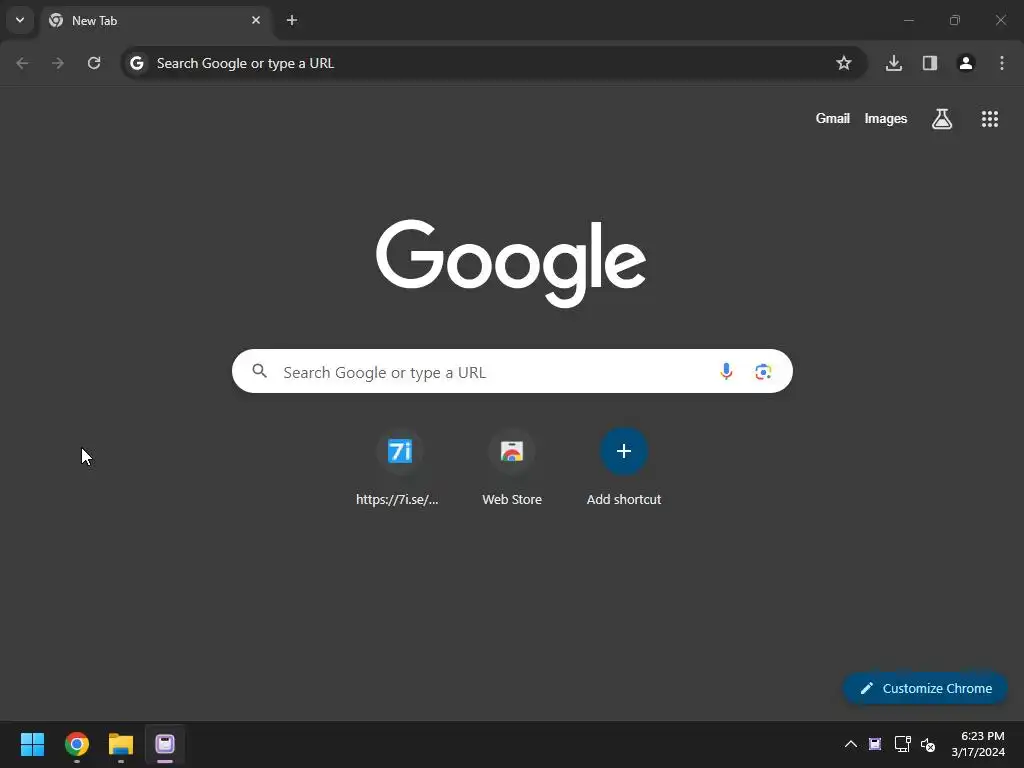1024x768 pixels.
Task: Open the Chrome profile avatar
Action: pyautogui.click(x=966, y=63)
